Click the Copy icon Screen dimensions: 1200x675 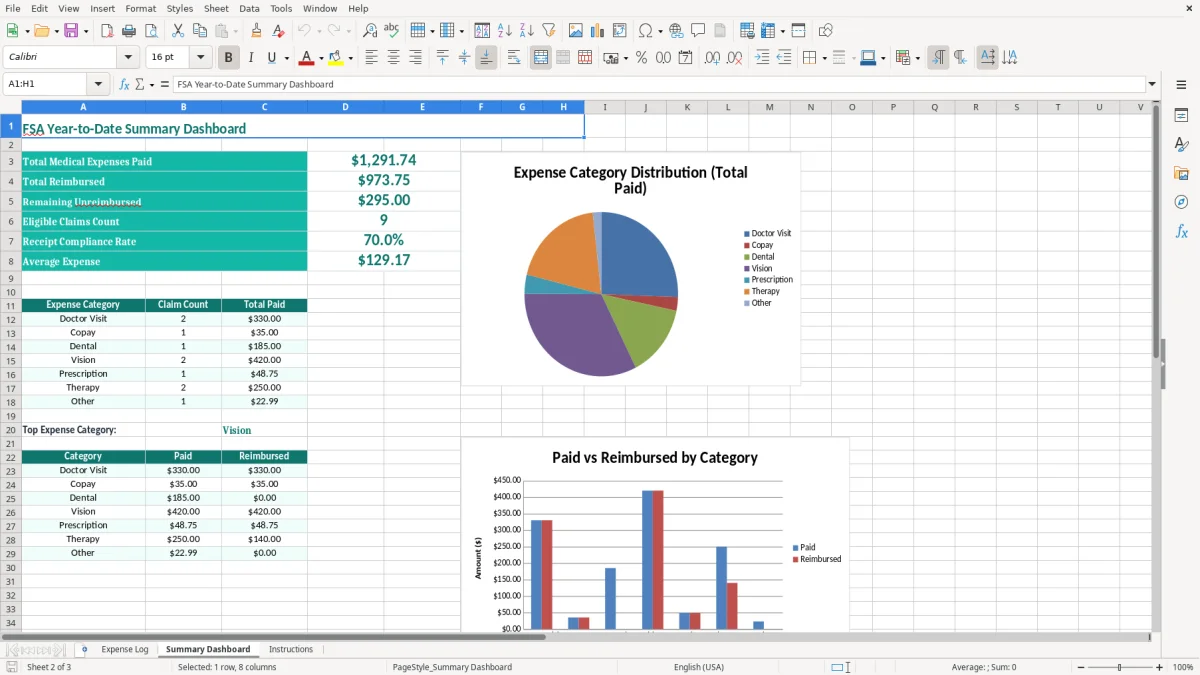click(199, 31)
